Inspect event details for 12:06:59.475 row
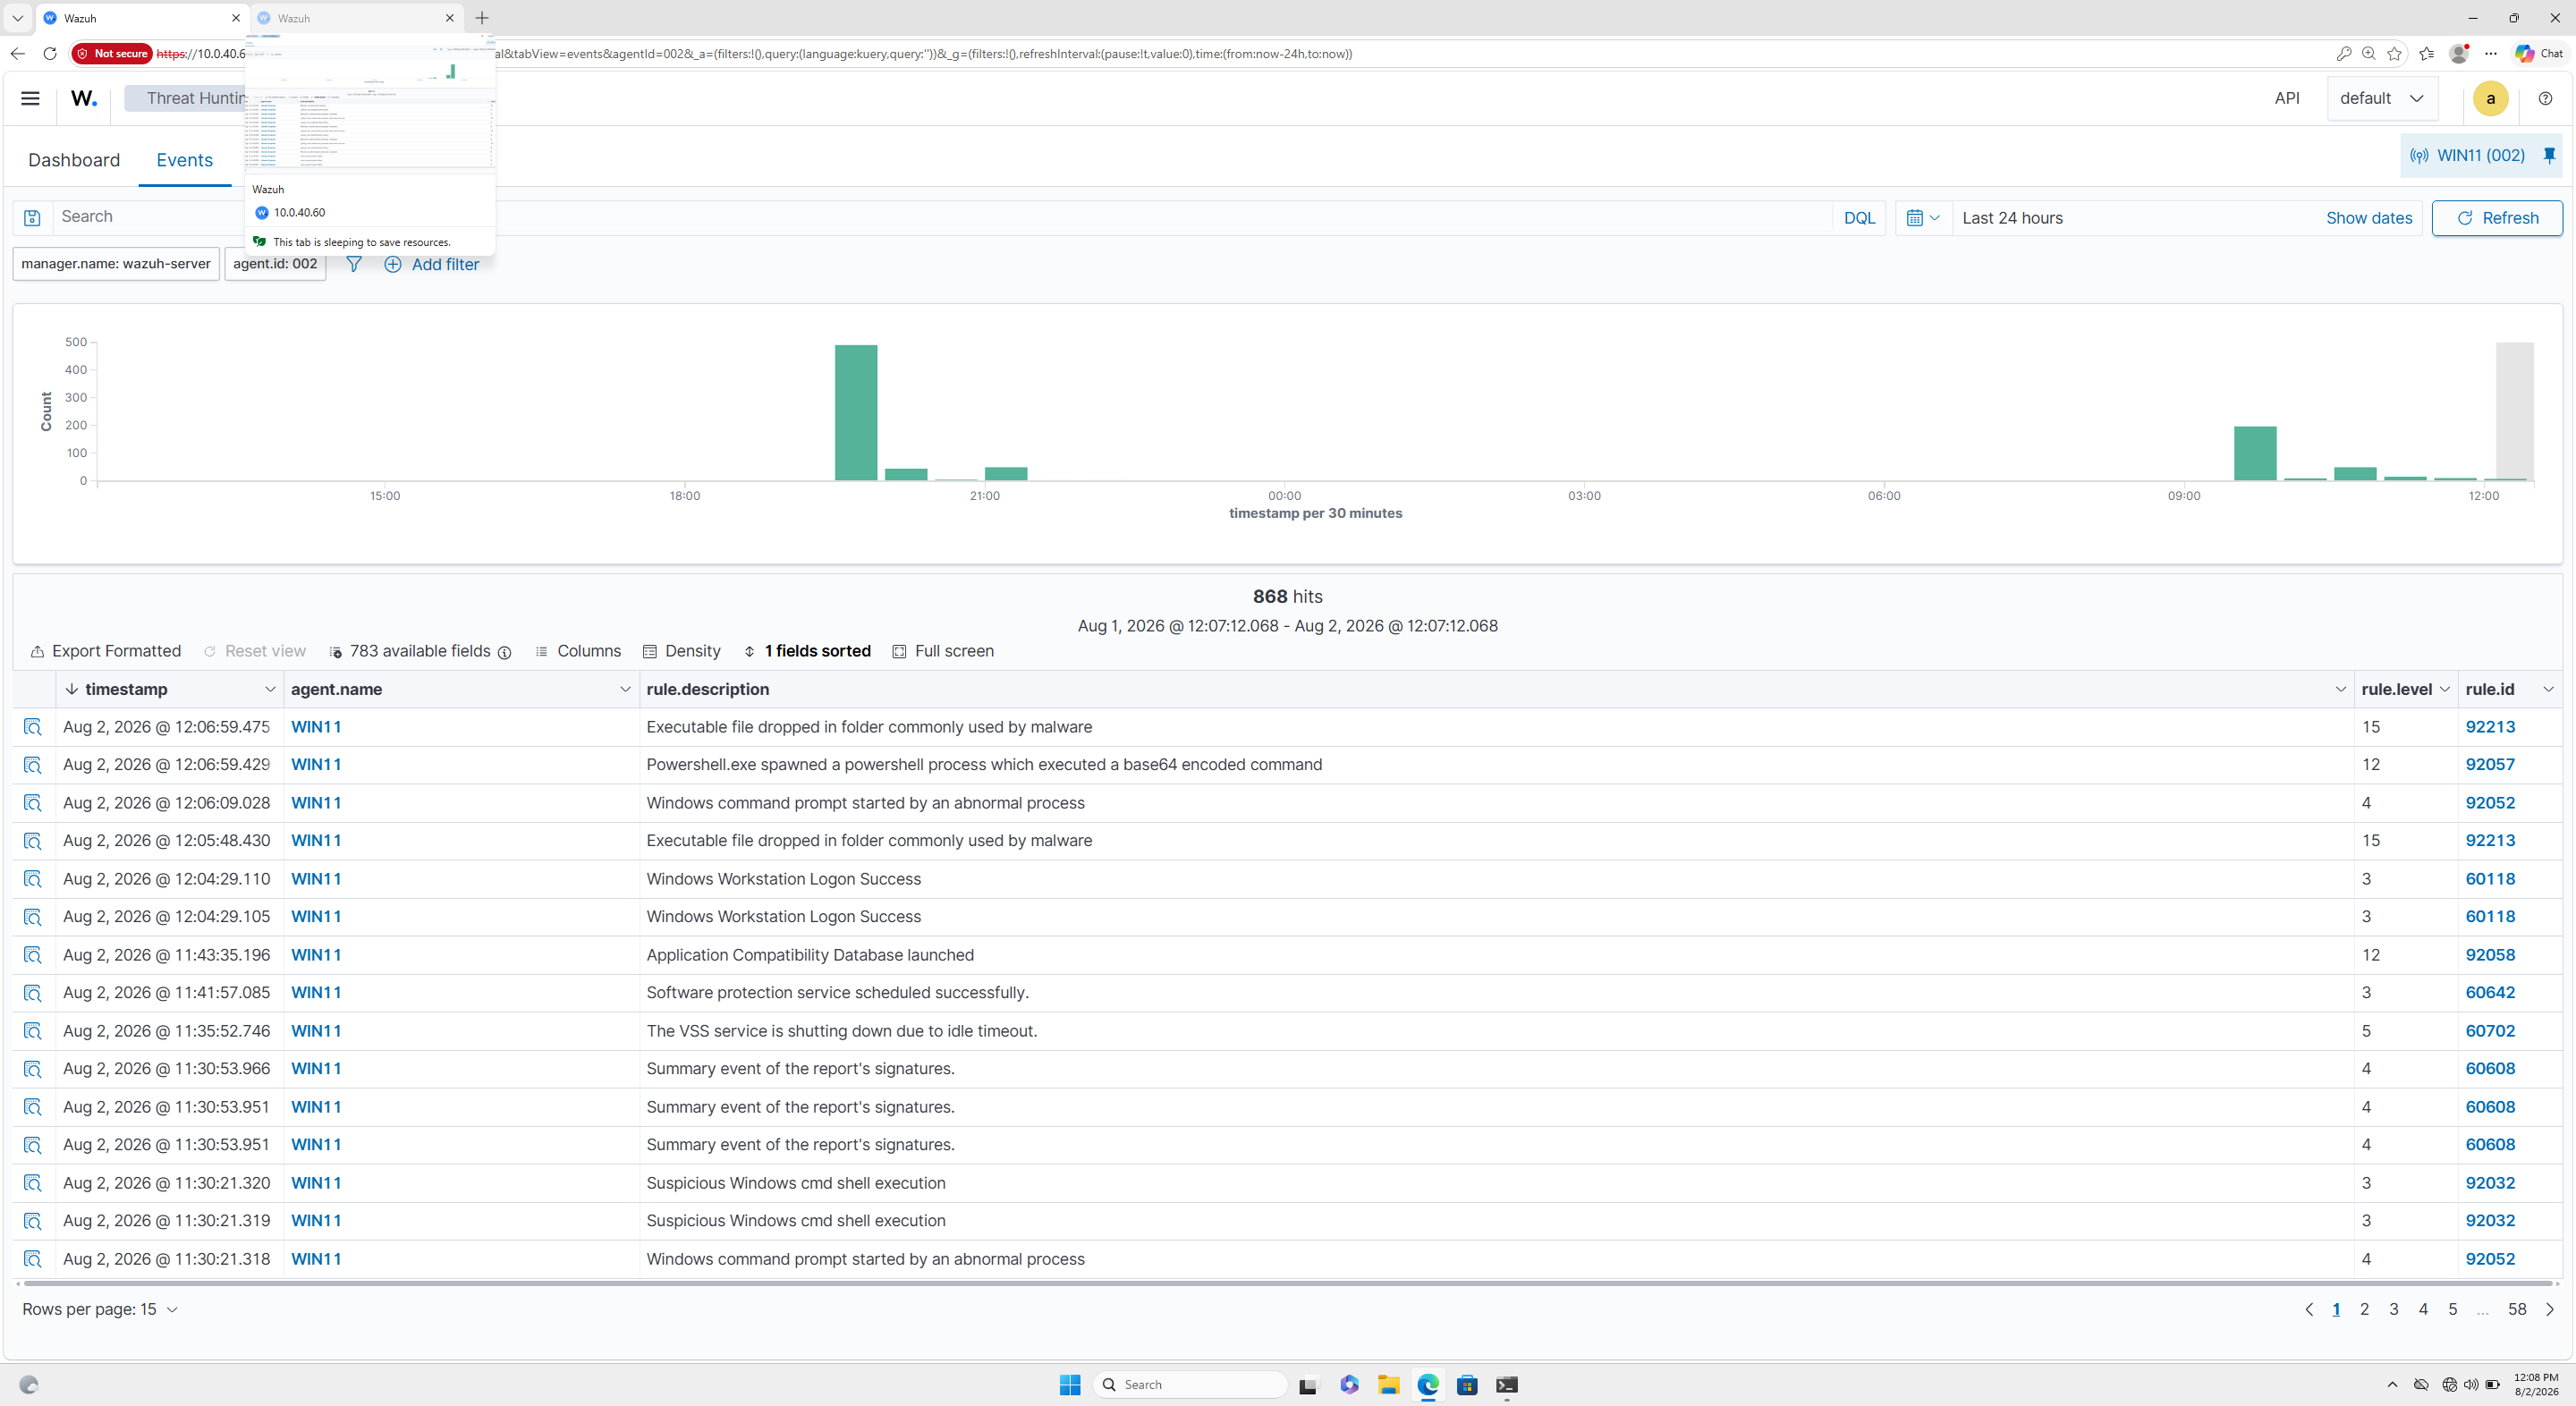 click(x=33, y=727)
